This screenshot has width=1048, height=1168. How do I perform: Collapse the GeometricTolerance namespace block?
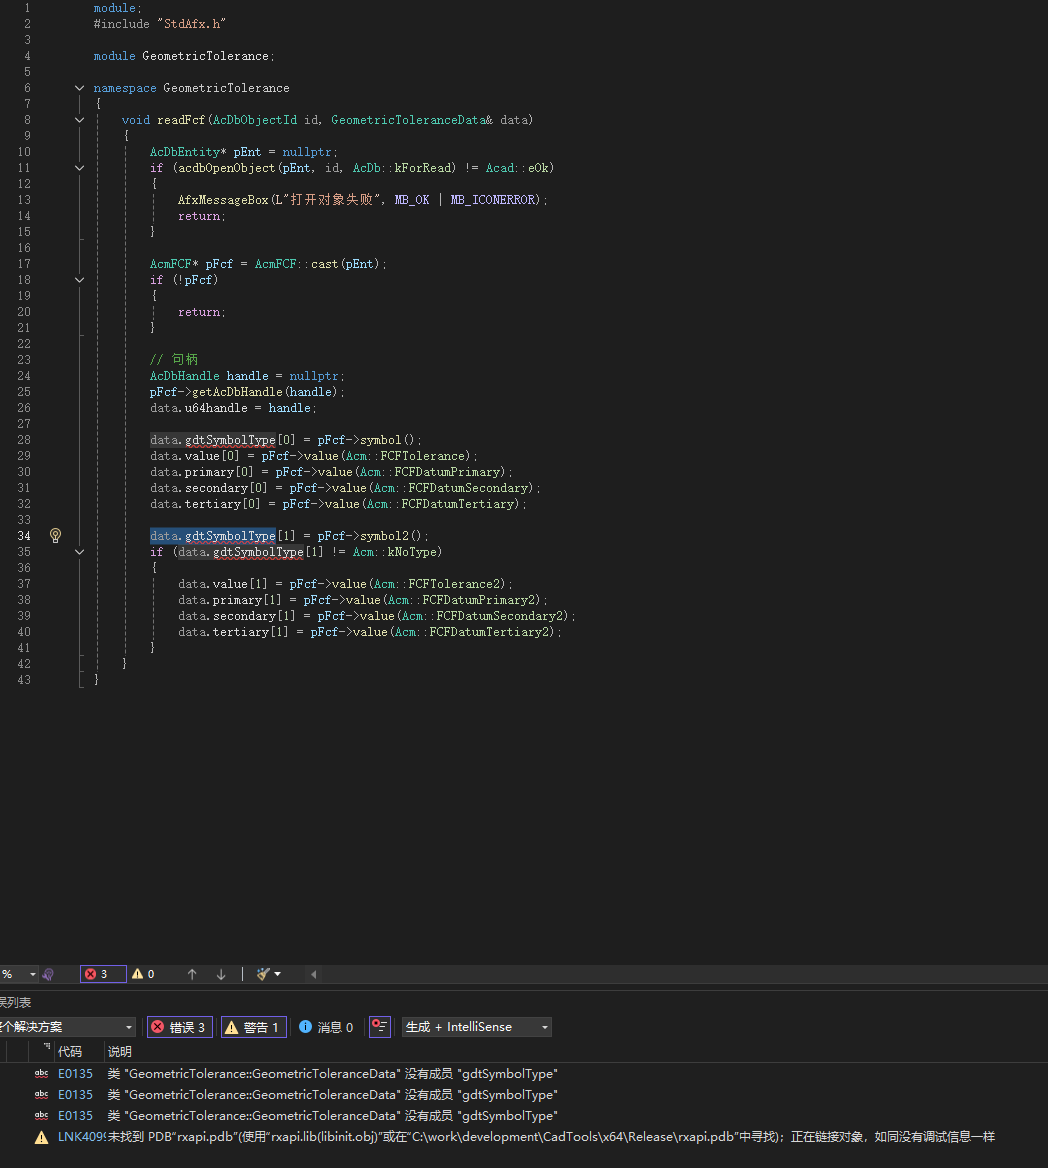pyautogui.click(x=80, y=88)
